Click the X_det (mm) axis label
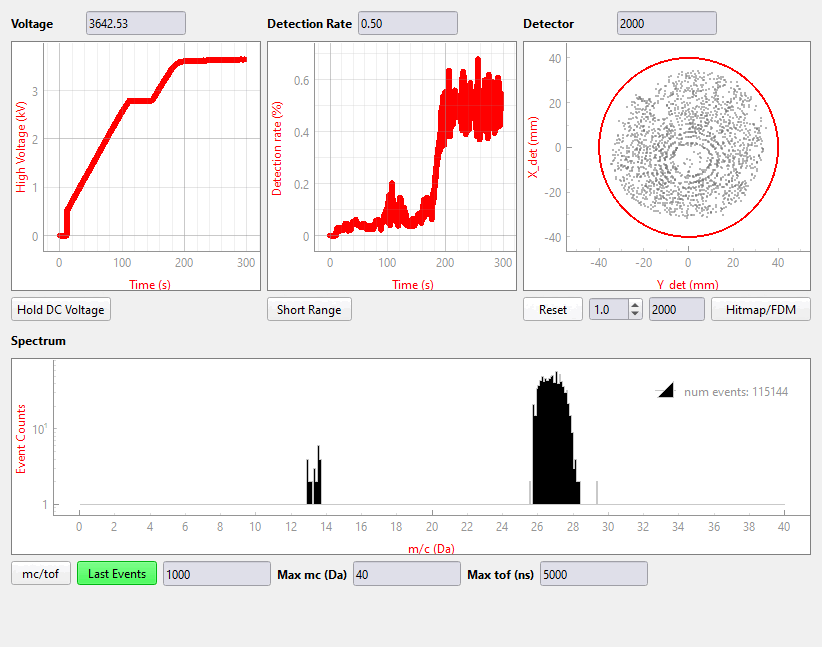The height and width of the screenshot is (647, 822). (x=533, y=147)
